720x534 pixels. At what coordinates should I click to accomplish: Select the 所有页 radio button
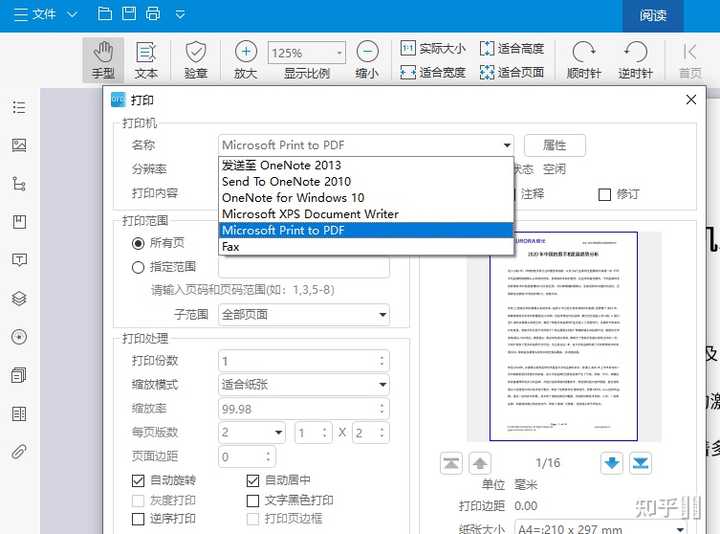[138, 243]
